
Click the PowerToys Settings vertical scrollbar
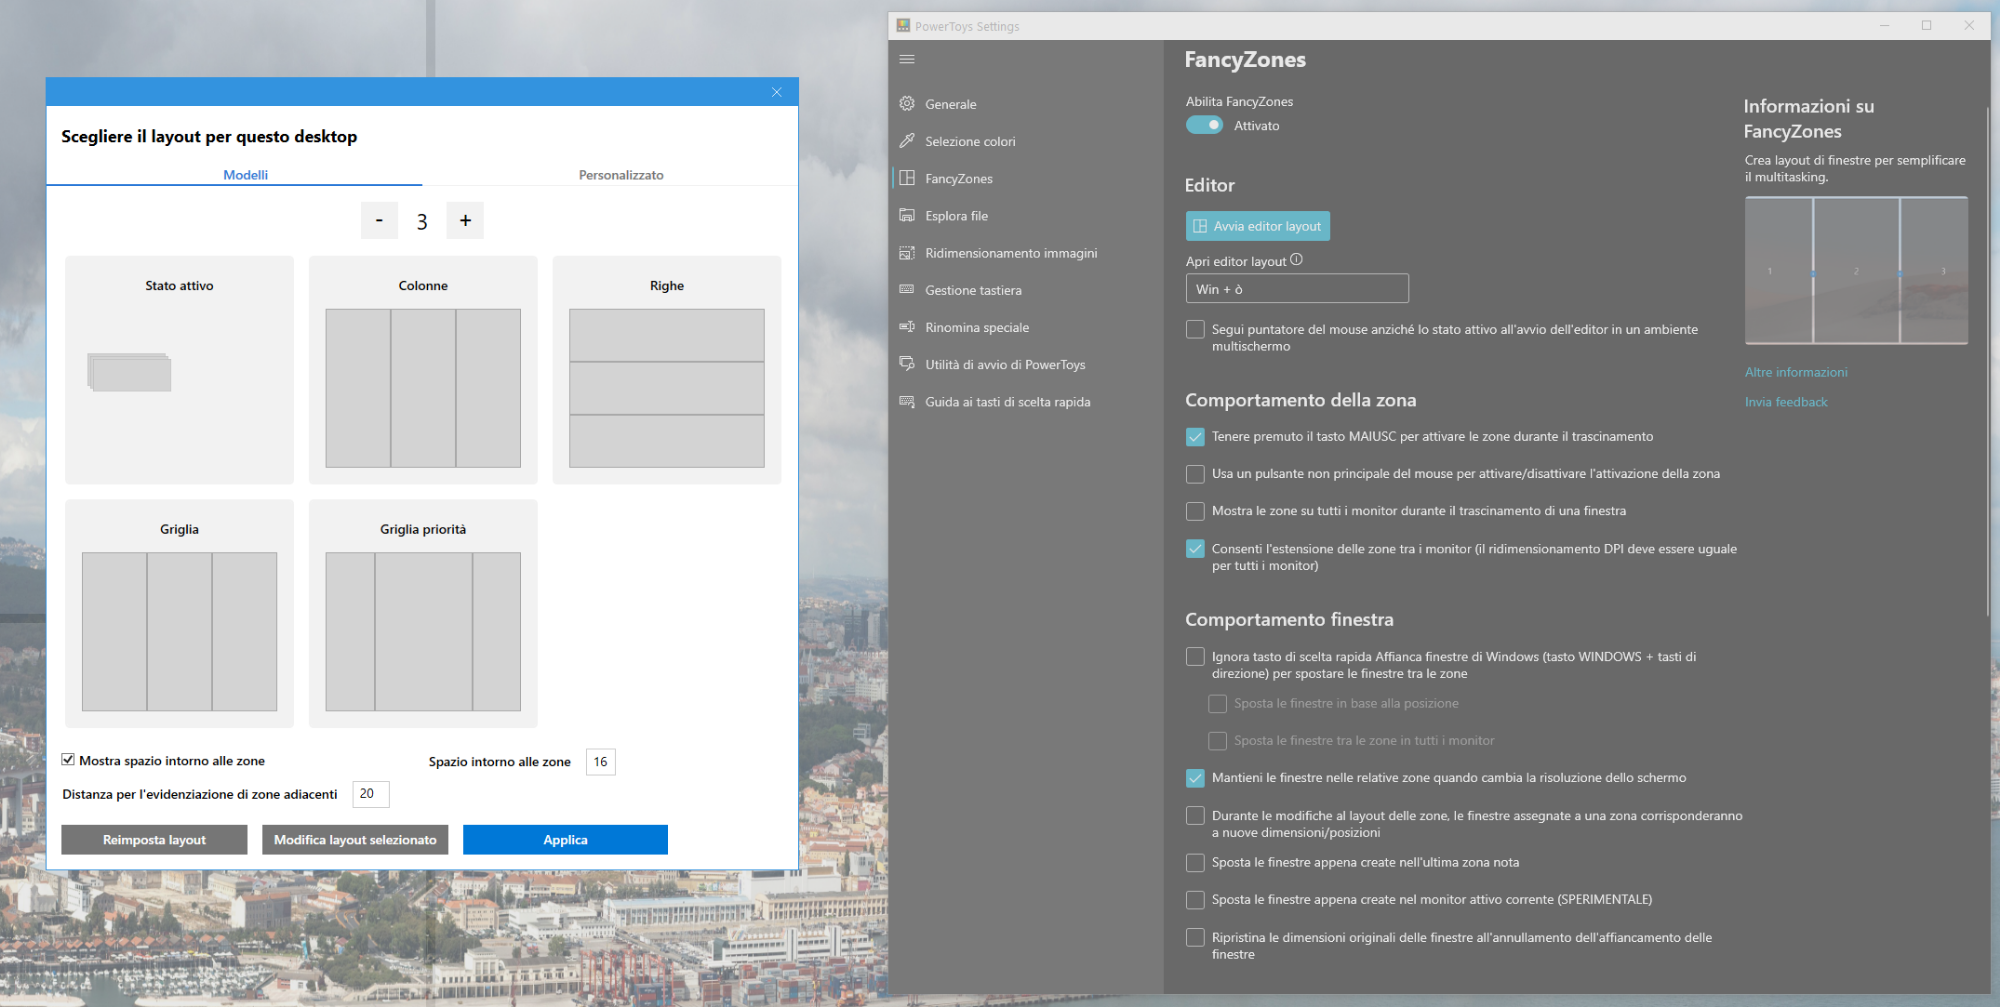click(x=1988, y=360)
